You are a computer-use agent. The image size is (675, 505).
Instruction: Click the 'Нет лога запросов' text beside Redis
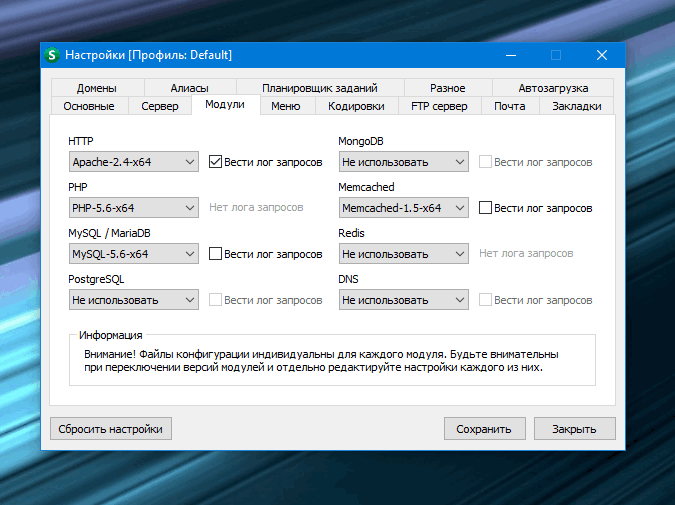(x=526, y=254)
